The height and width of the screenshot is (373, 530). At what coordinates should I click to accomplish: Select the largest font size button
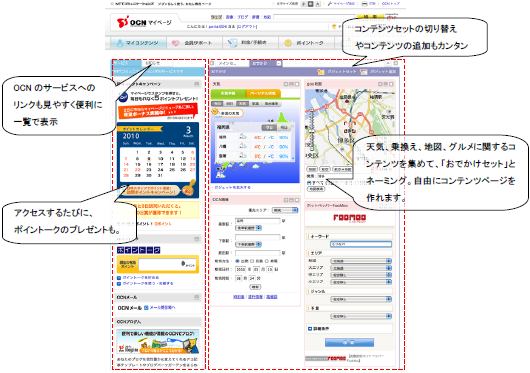coord(318,4)
